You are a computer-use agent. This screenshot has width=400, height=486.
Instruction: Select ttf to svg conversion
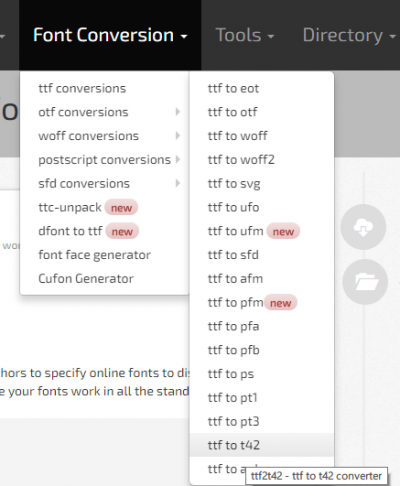[x=262, y=184]
